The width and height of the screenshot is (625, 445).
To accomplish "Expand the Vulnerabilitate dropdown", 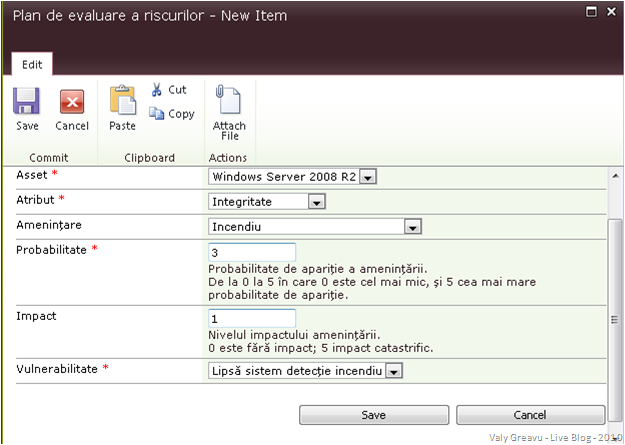I will click(393, 371).
